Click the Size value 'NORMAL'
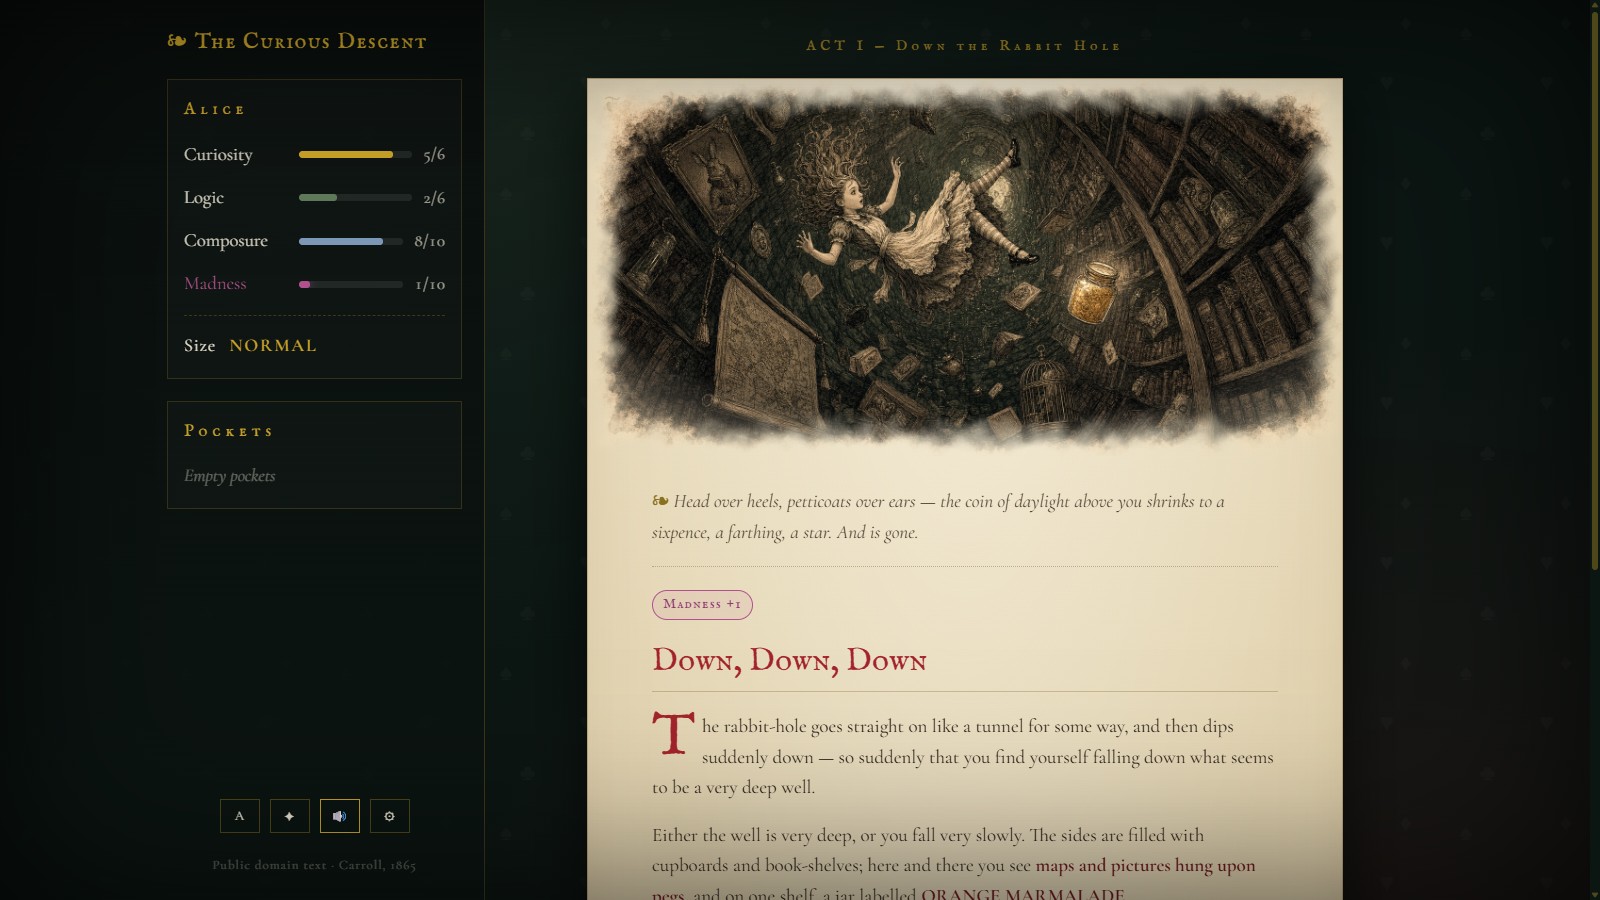The width and height of the screenshot is (1600, 900). pyautogui.click(x=273, y=345)
